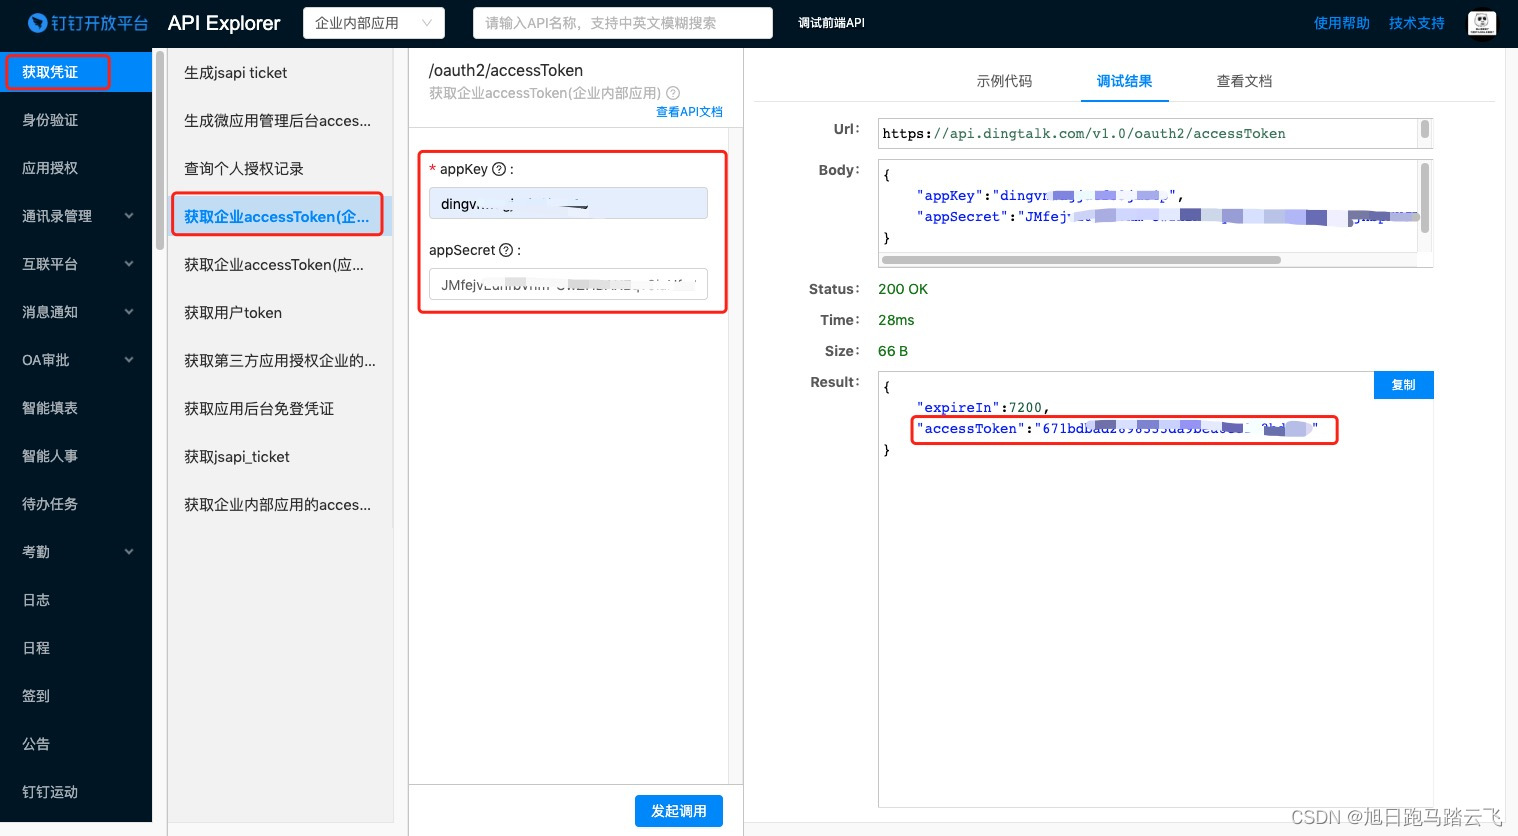Click the API Explorer title
The width and height of the screenshot is (1518, 836).
[224, 23]
